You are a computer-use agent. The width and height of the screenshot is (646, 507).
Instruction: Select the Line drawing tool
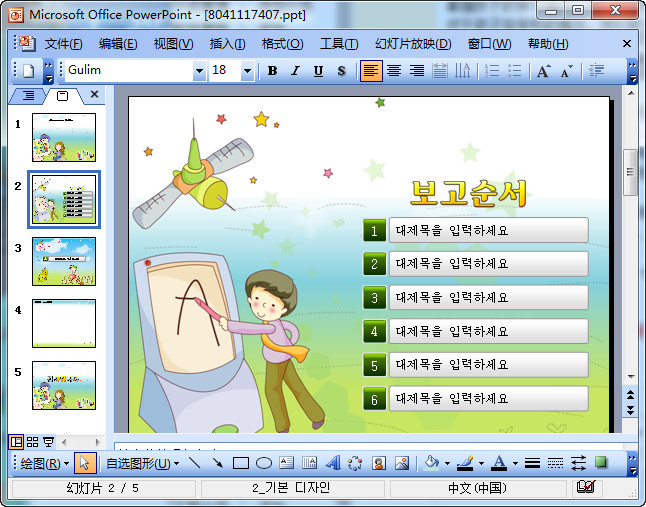coord(194,463)
